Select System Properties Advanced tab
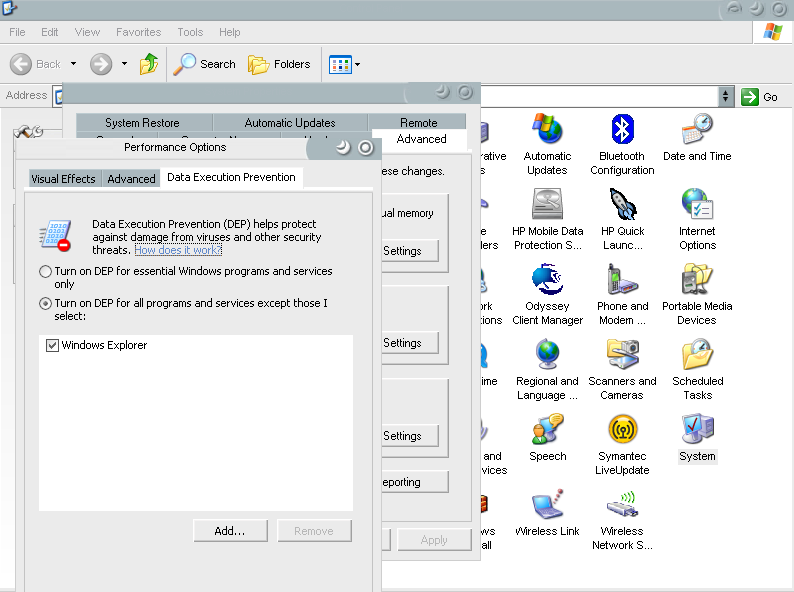794x592 pixels. click(421, 139)
